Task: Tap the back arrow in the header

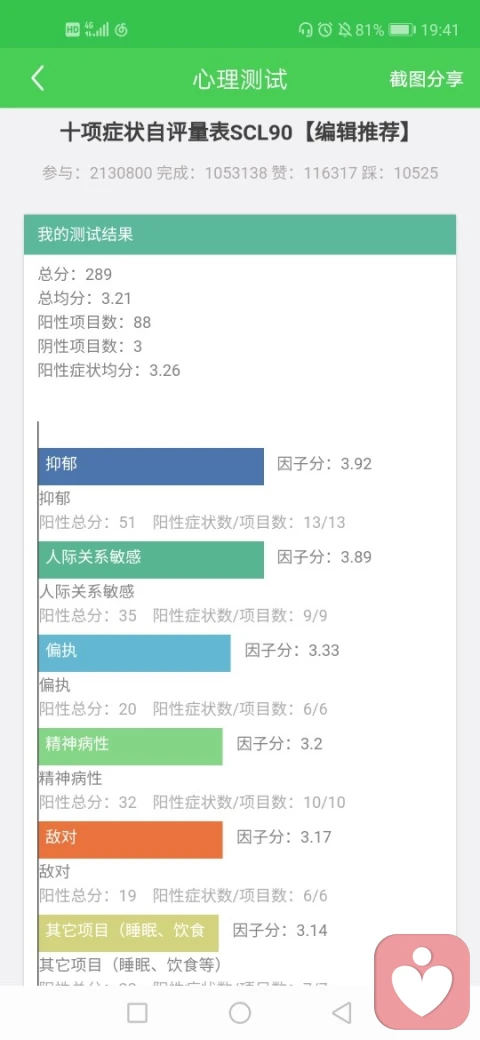Action: point(38,78)
